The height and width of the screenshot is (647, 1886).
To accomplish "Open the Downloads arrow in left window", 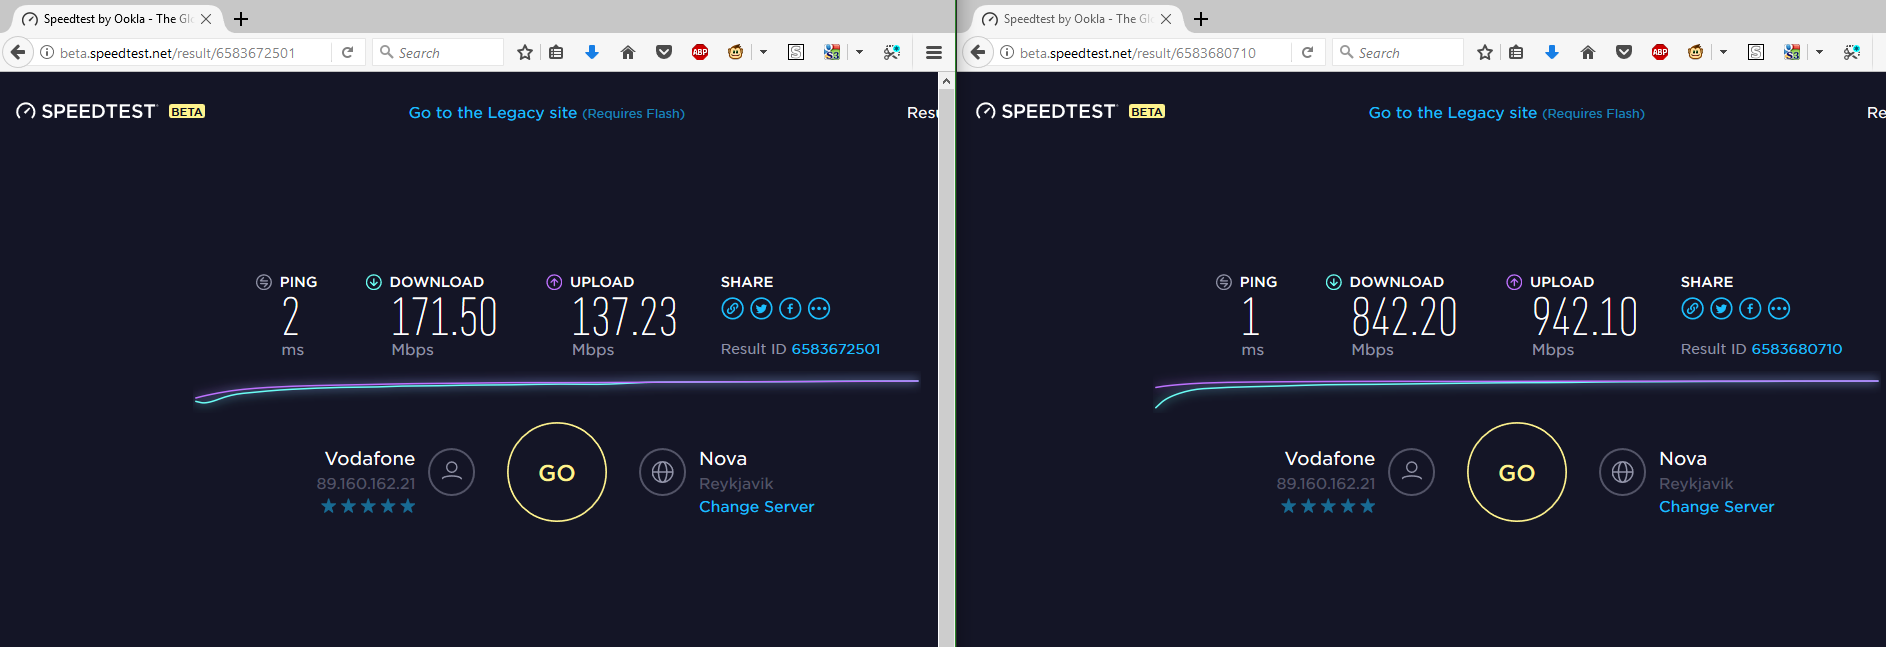I will (x=592, y=52).
